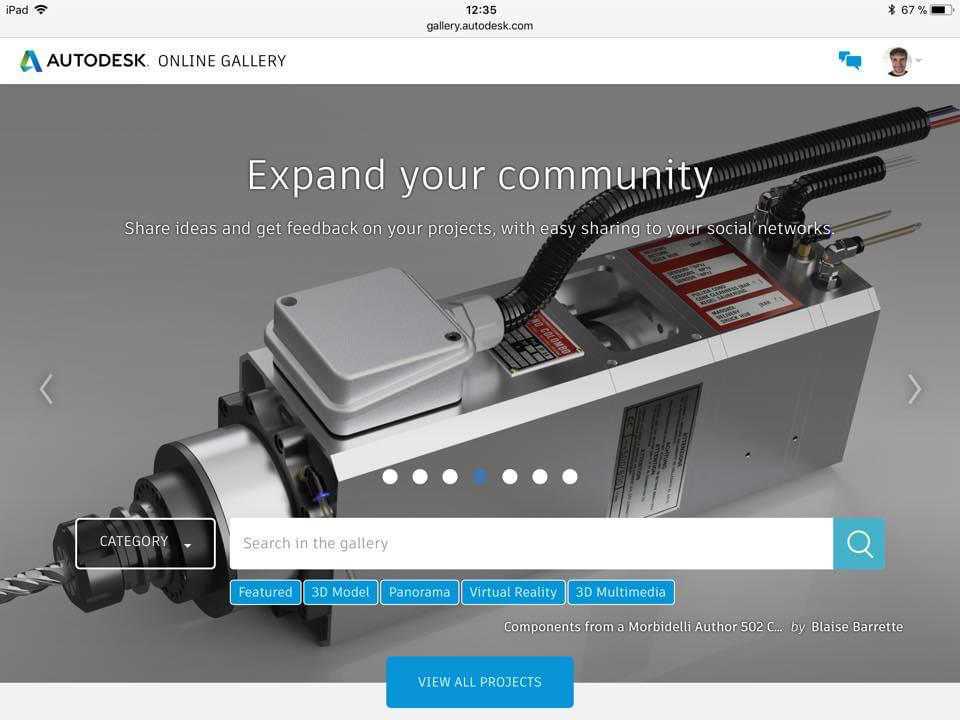
Task: Select the Virtual Reality filter chip
Action: pos(513,592)
